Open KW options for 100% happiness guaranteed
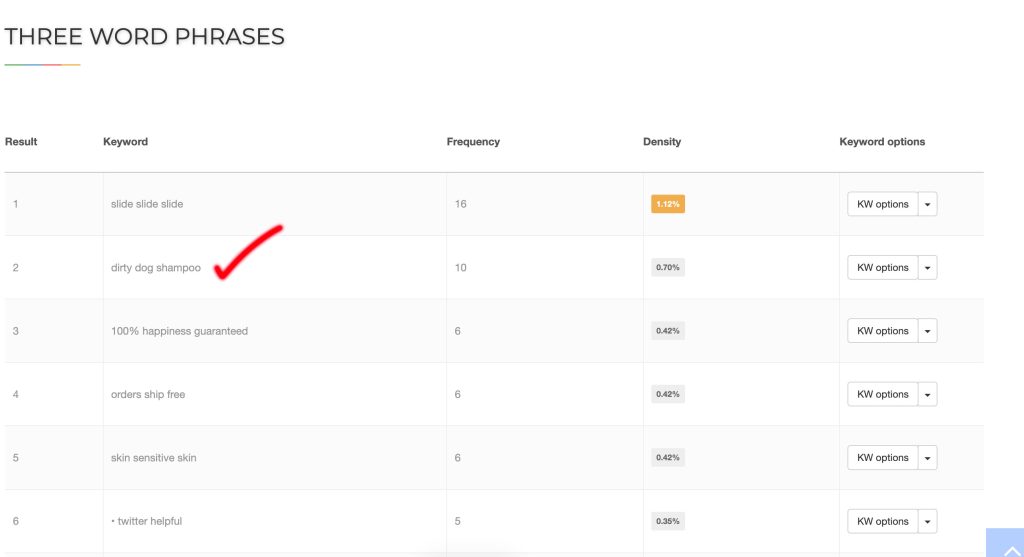 (882, 331)
